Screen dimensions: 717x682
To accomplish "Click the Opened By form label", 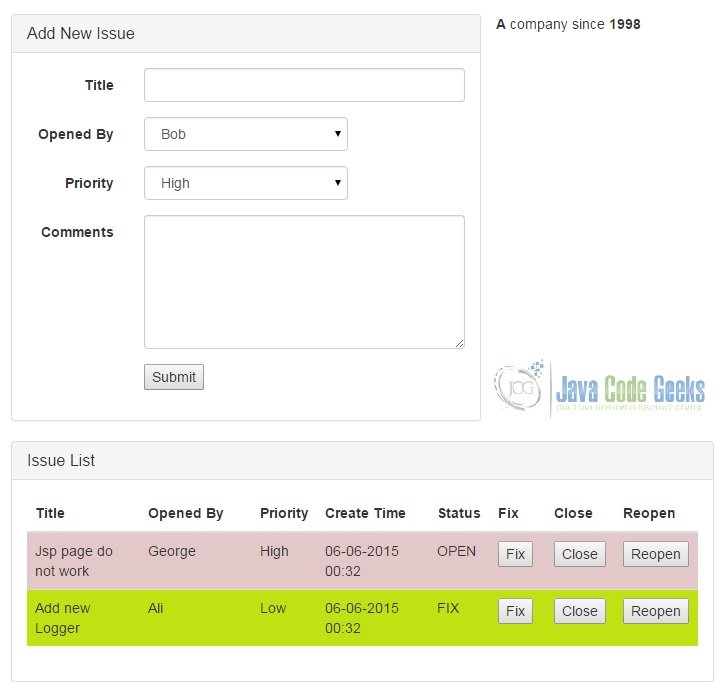I will point(75,134).
